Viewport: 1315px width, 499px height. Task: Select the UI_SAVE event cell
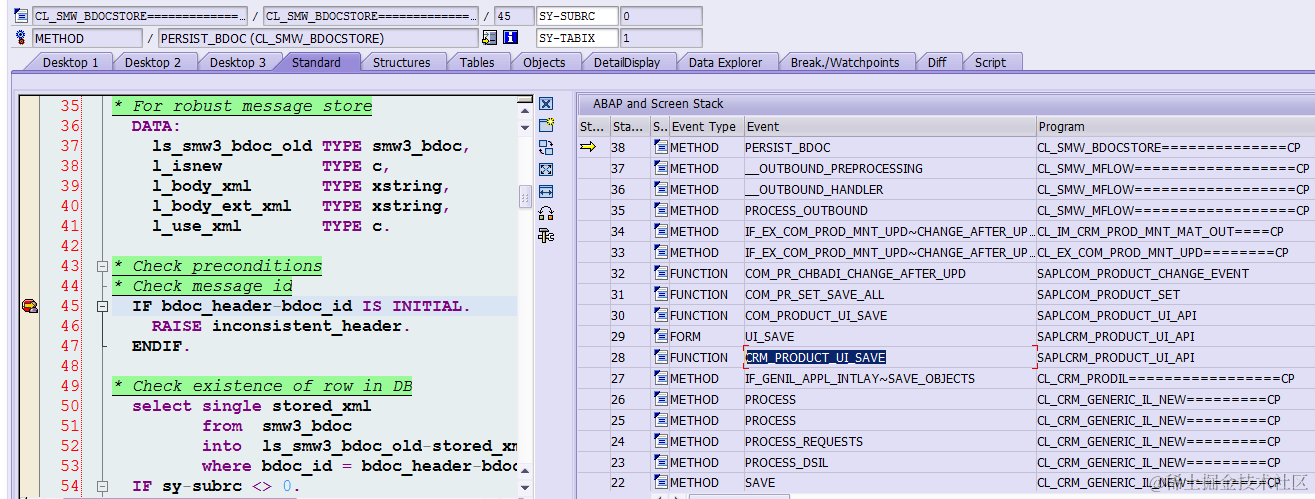click(889, 336)
